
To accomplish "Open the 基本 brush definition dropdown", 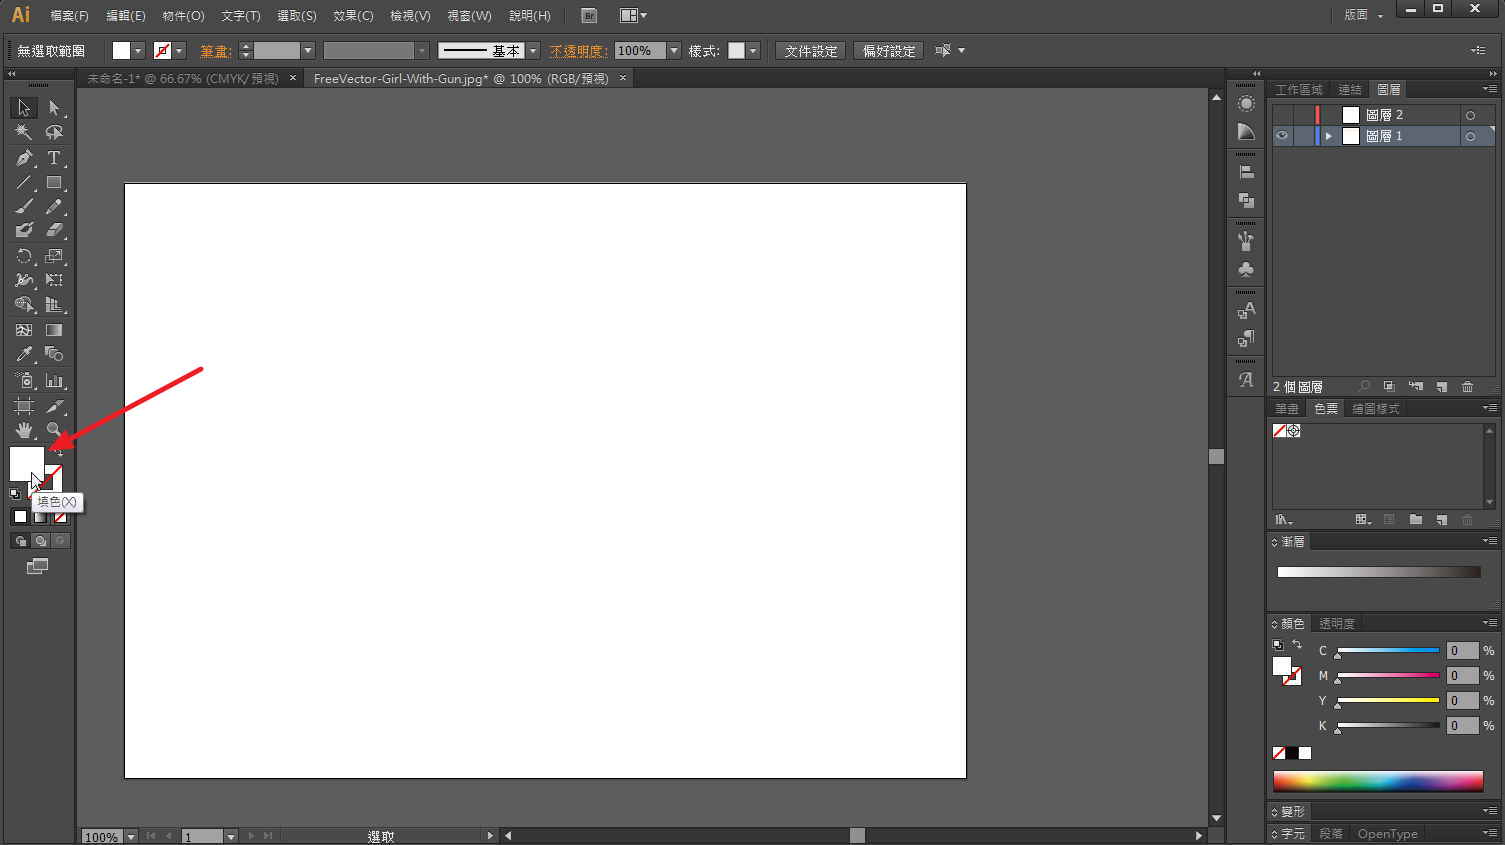I will [x=533, y=51].
